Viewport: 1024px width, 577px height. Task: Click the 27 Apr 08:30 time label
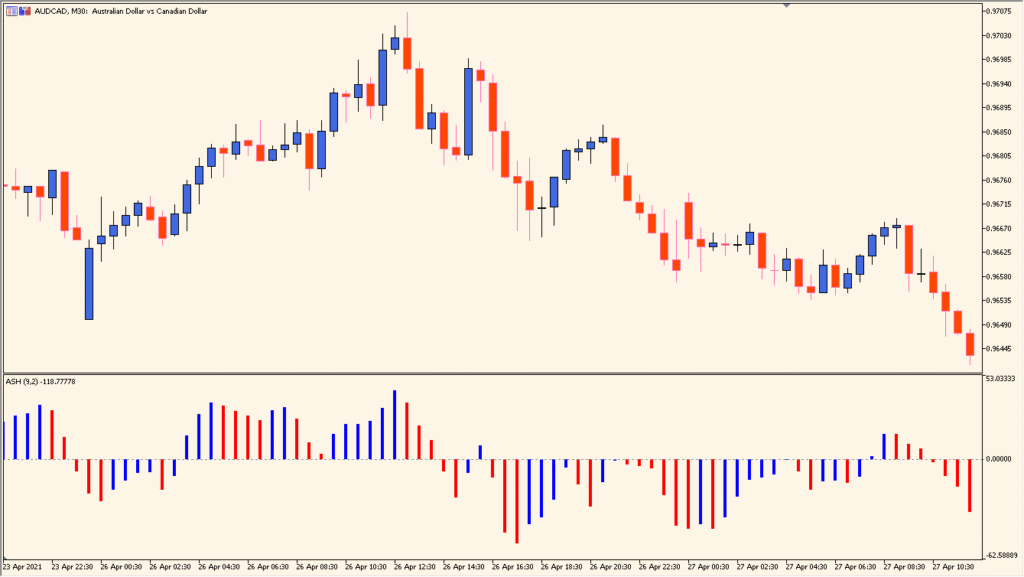pyautogui.click(x=904, y=567)
